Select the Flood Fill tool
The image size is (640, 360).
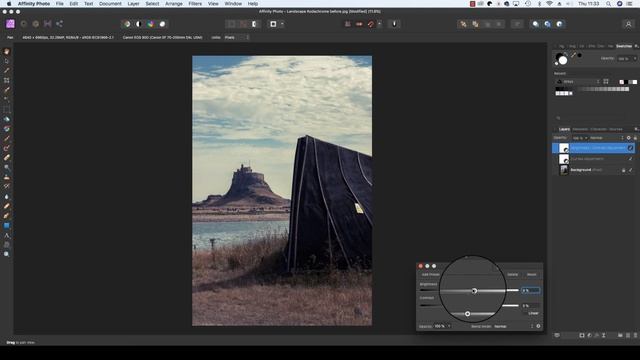(7, 119)
